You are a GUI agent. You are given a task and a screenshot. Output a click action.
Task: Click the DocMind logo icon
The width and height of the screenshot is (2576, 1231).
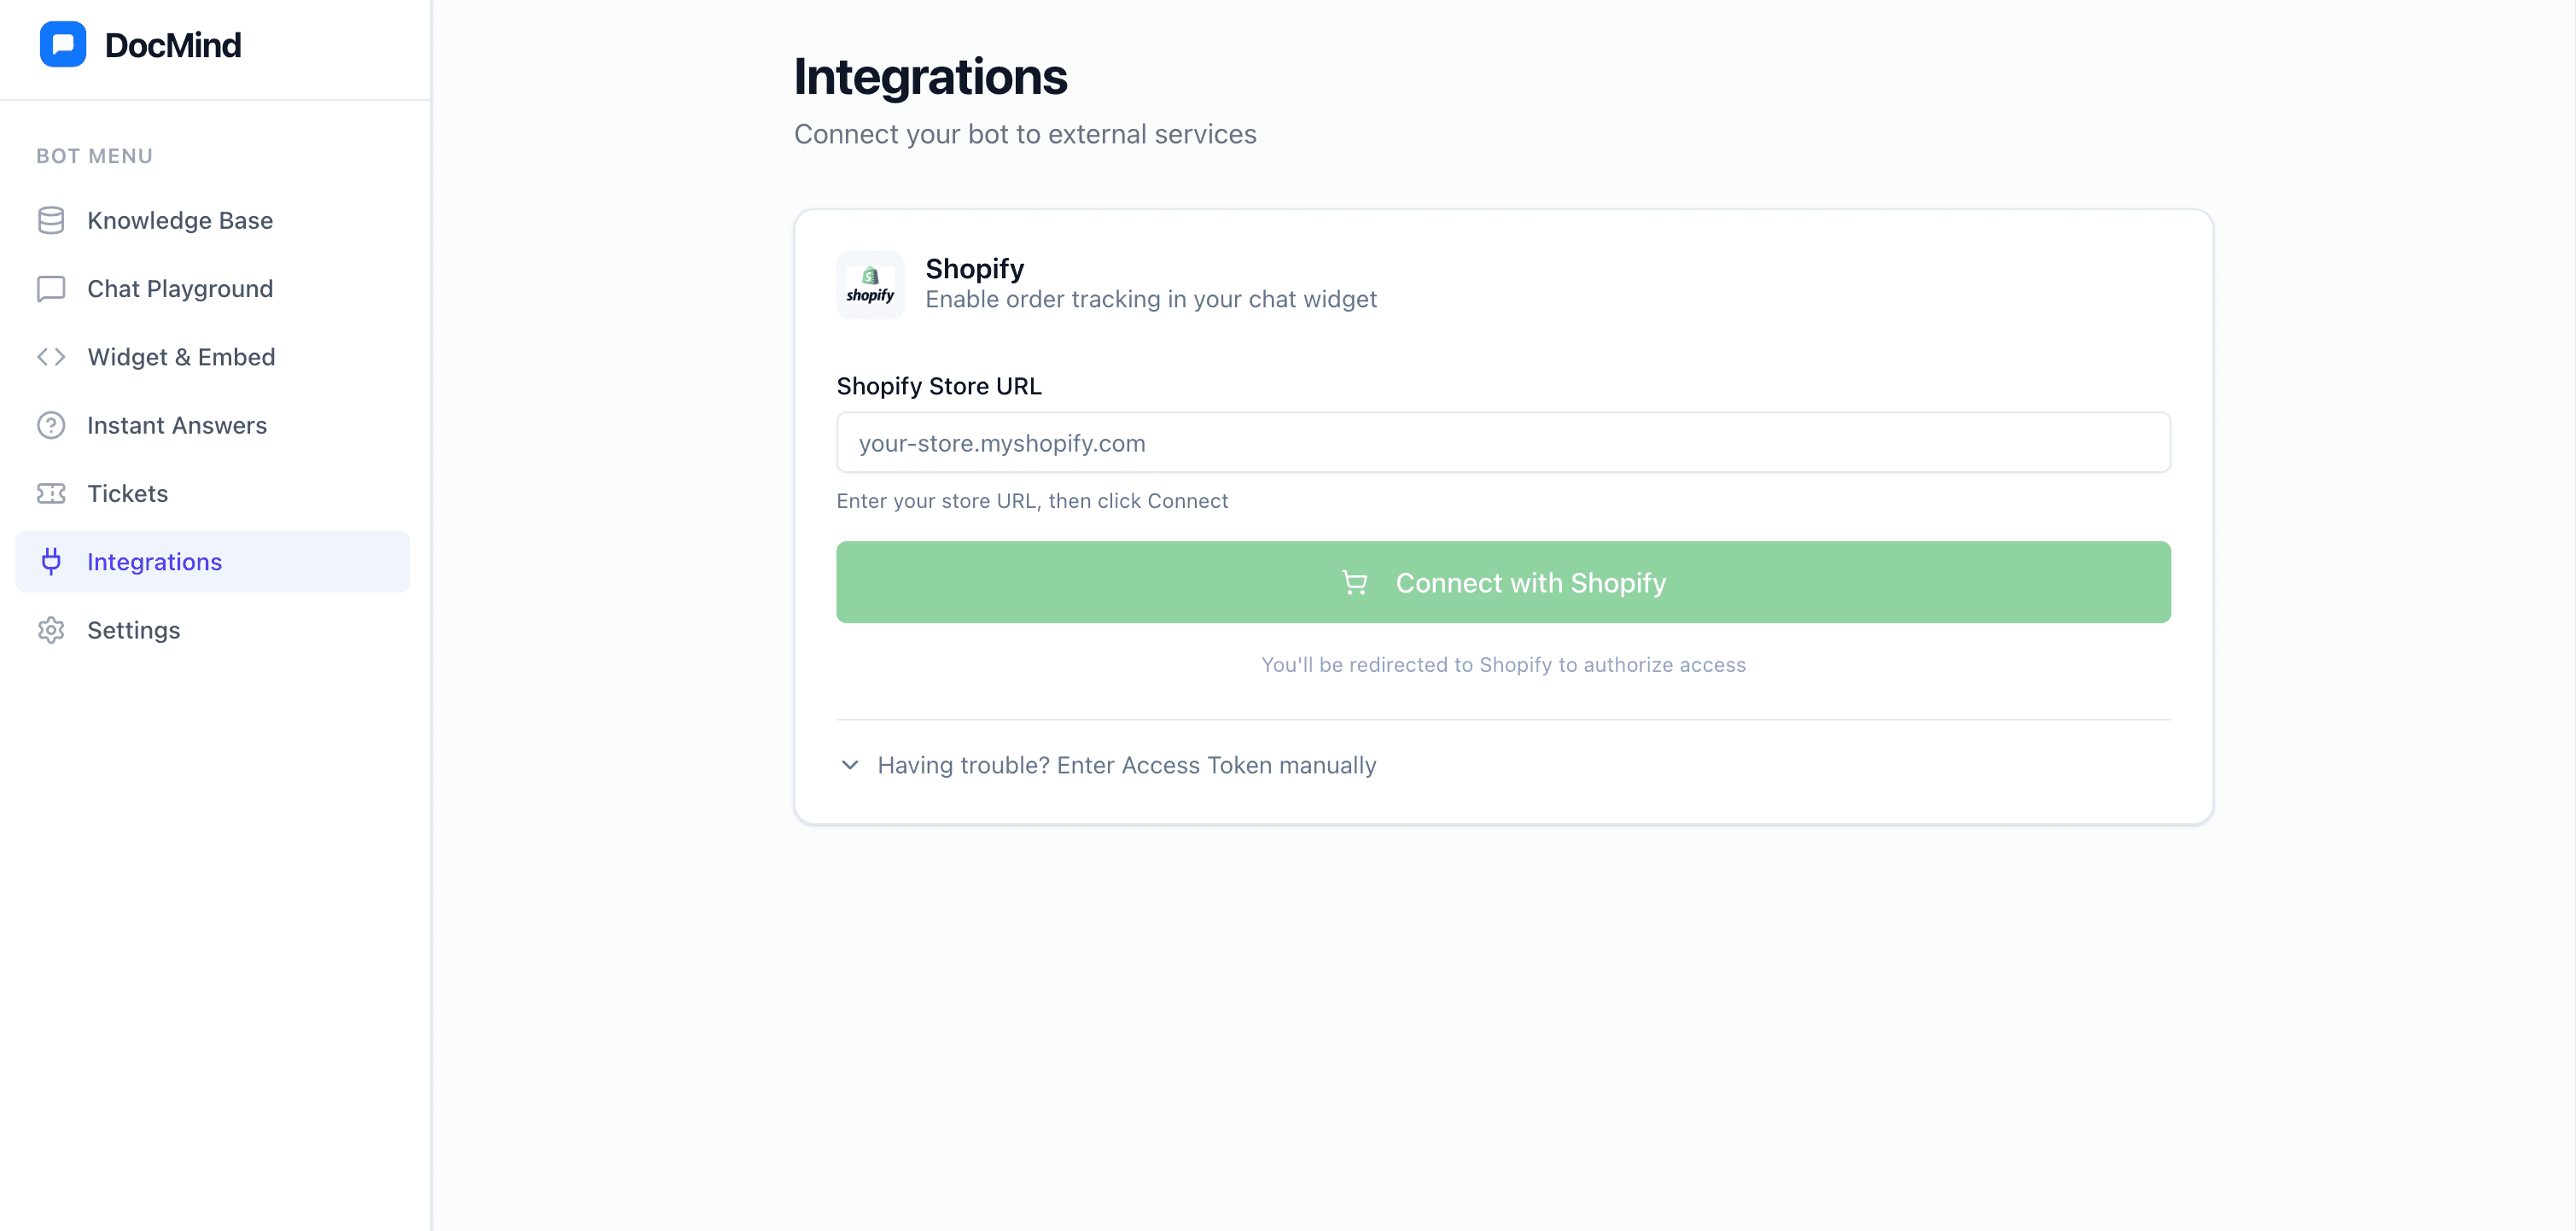(x=62, y=45)
